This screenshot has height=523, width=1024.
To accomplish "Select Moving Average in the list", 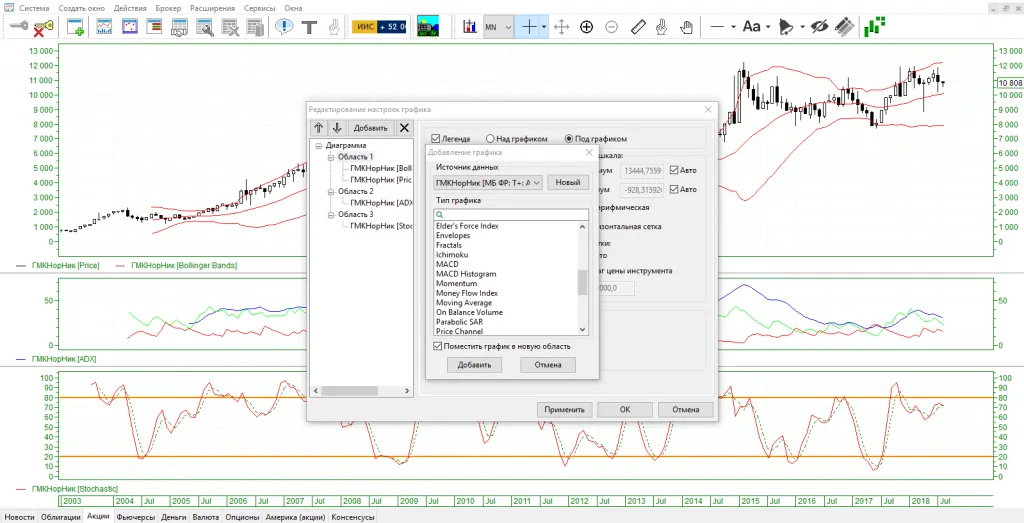I will click(463, 303).
